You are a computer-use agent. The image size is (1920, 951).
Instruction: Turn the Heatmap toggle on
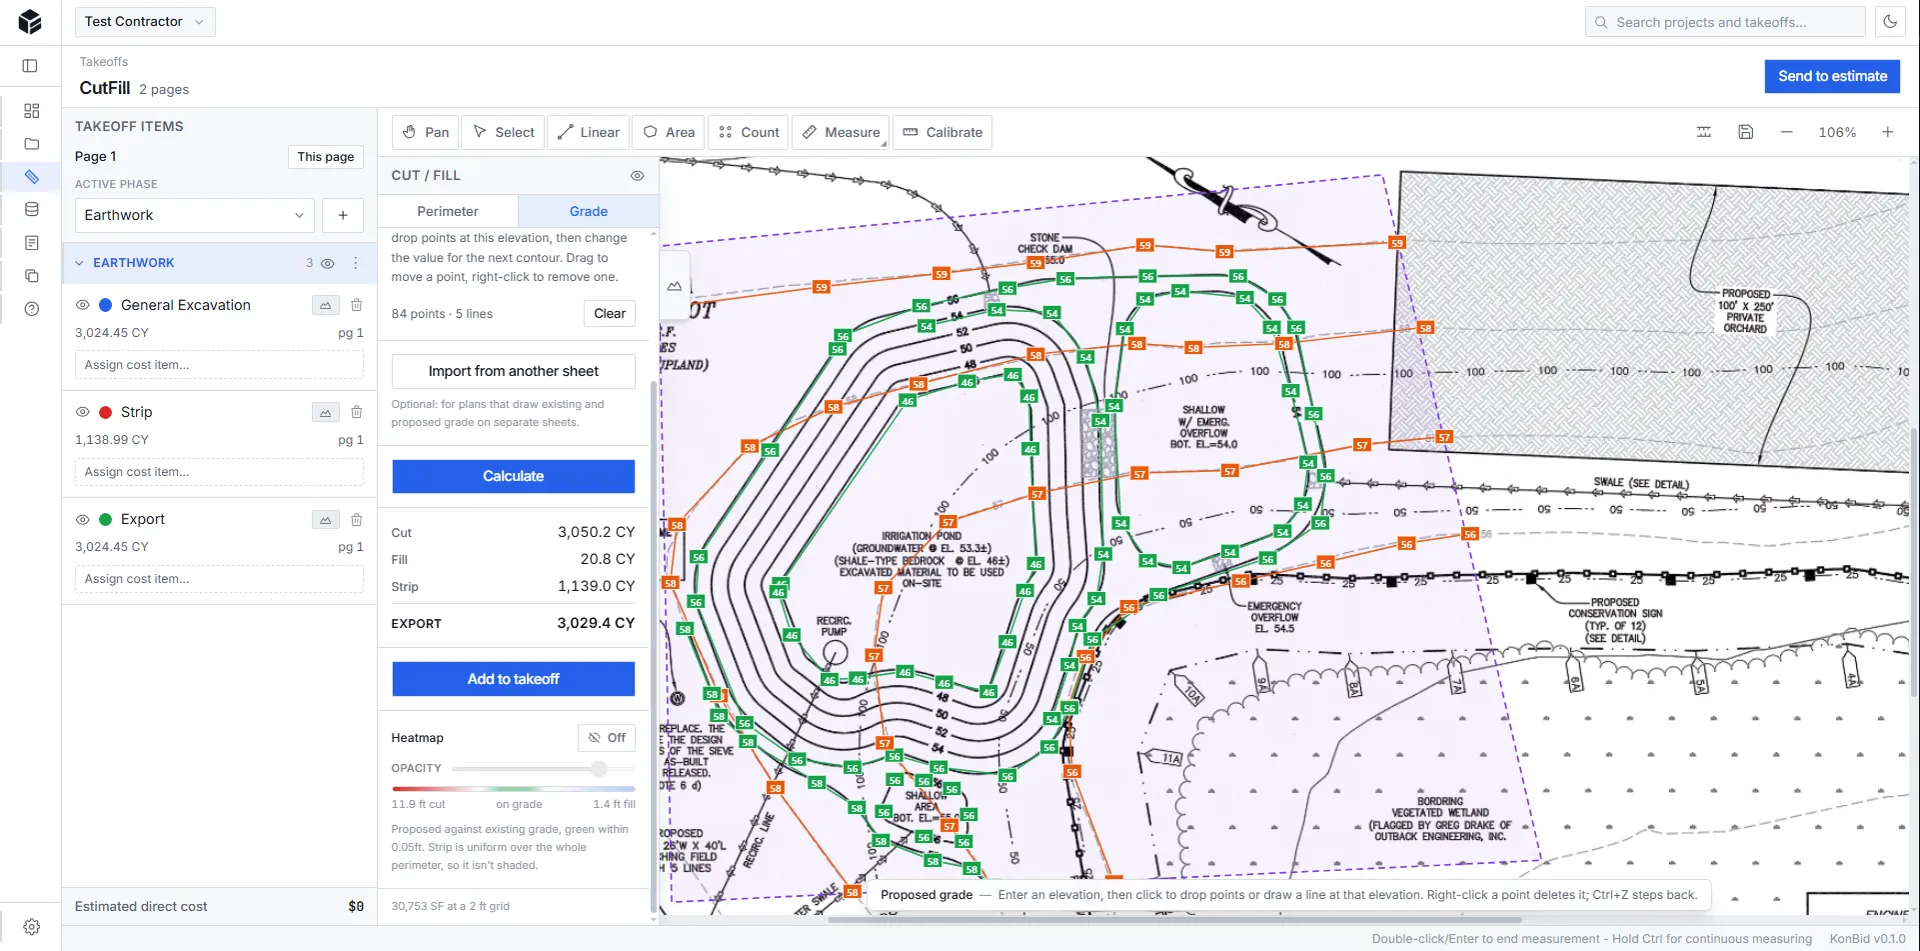[607, 738]
